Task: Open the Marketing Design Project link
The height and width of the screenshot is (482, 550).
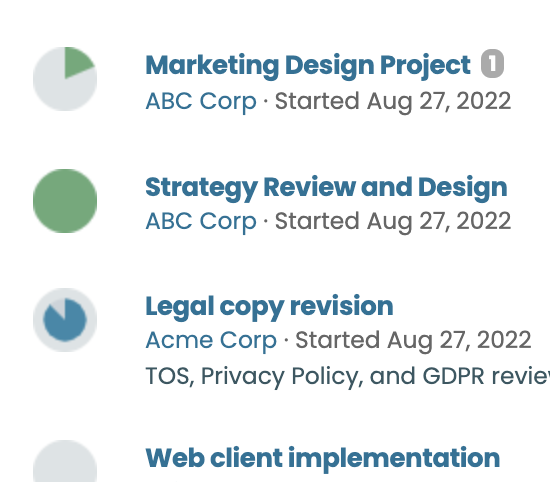Action: (308, 66)
